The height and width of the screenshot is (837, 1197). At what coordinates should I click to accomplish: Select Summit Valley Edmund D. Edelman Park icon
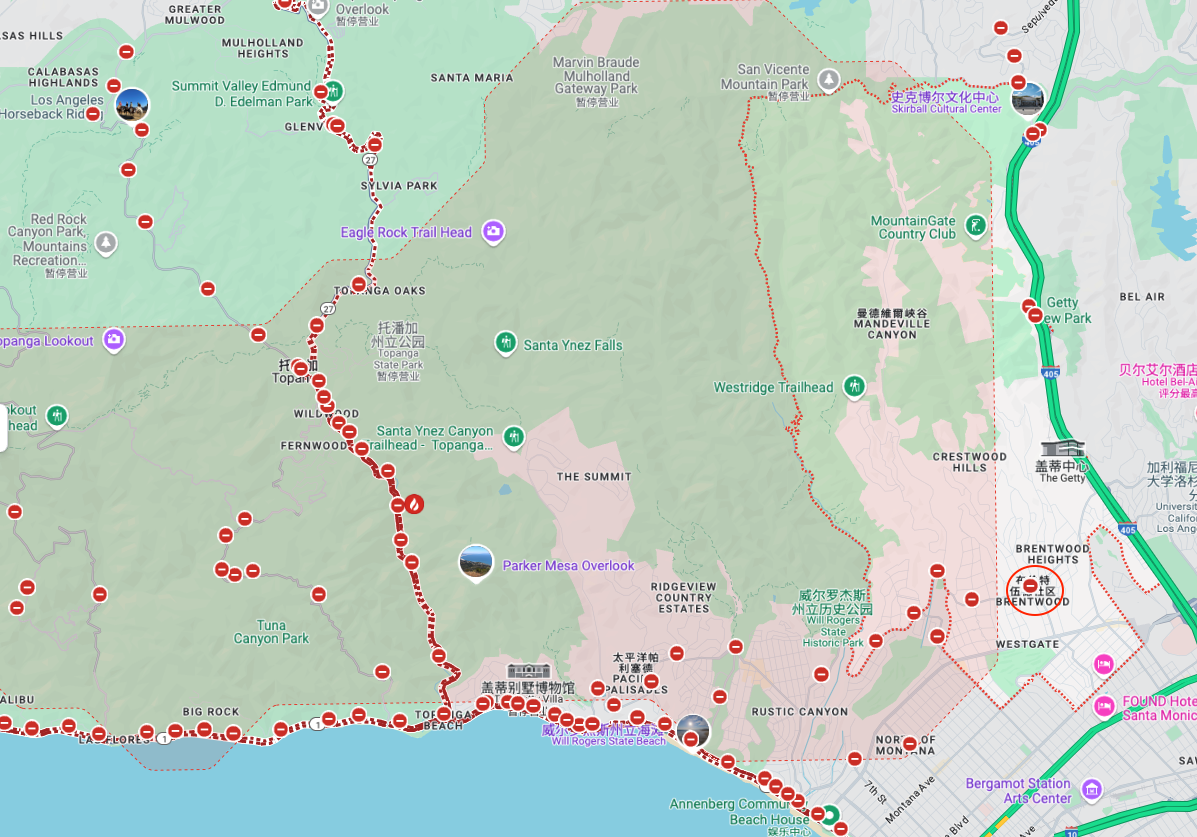coord(333,91)
